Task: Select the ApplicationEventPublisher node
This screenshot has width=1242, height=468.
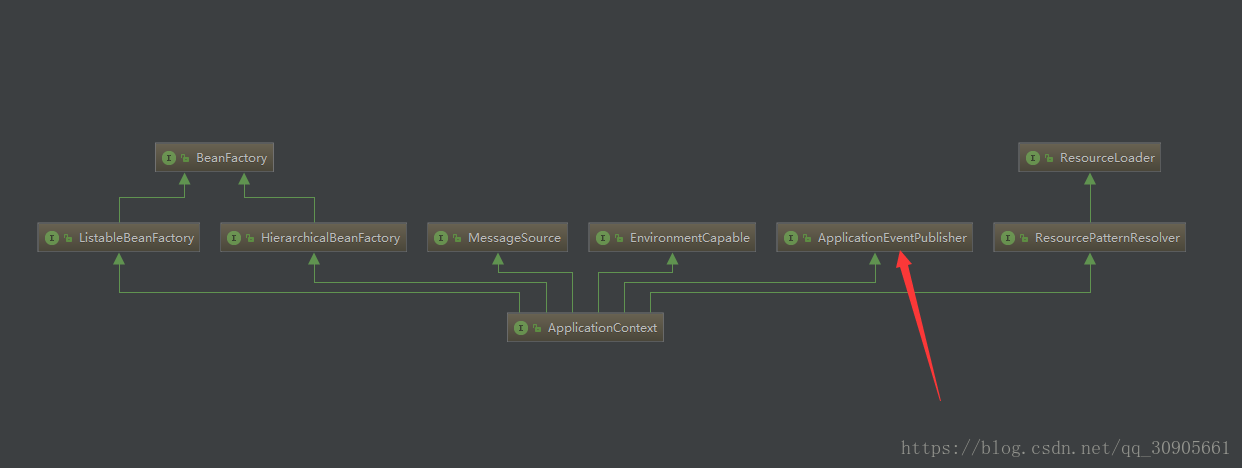Action: coord(875,237)
